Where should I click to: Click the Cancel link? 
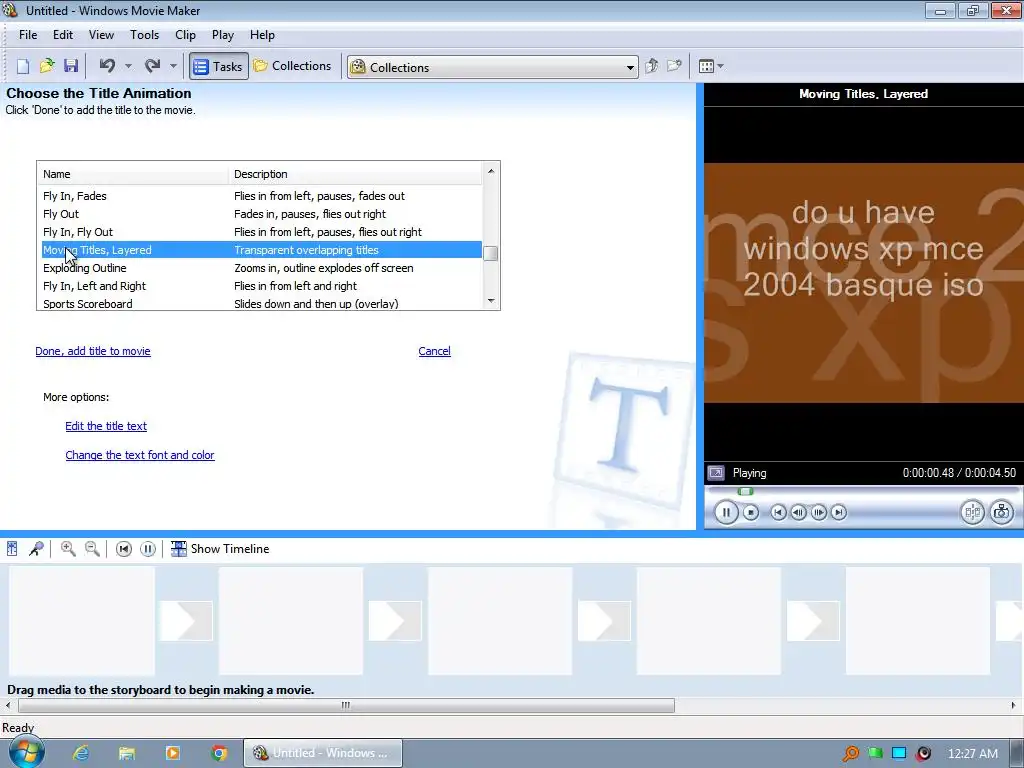[434, 351]
